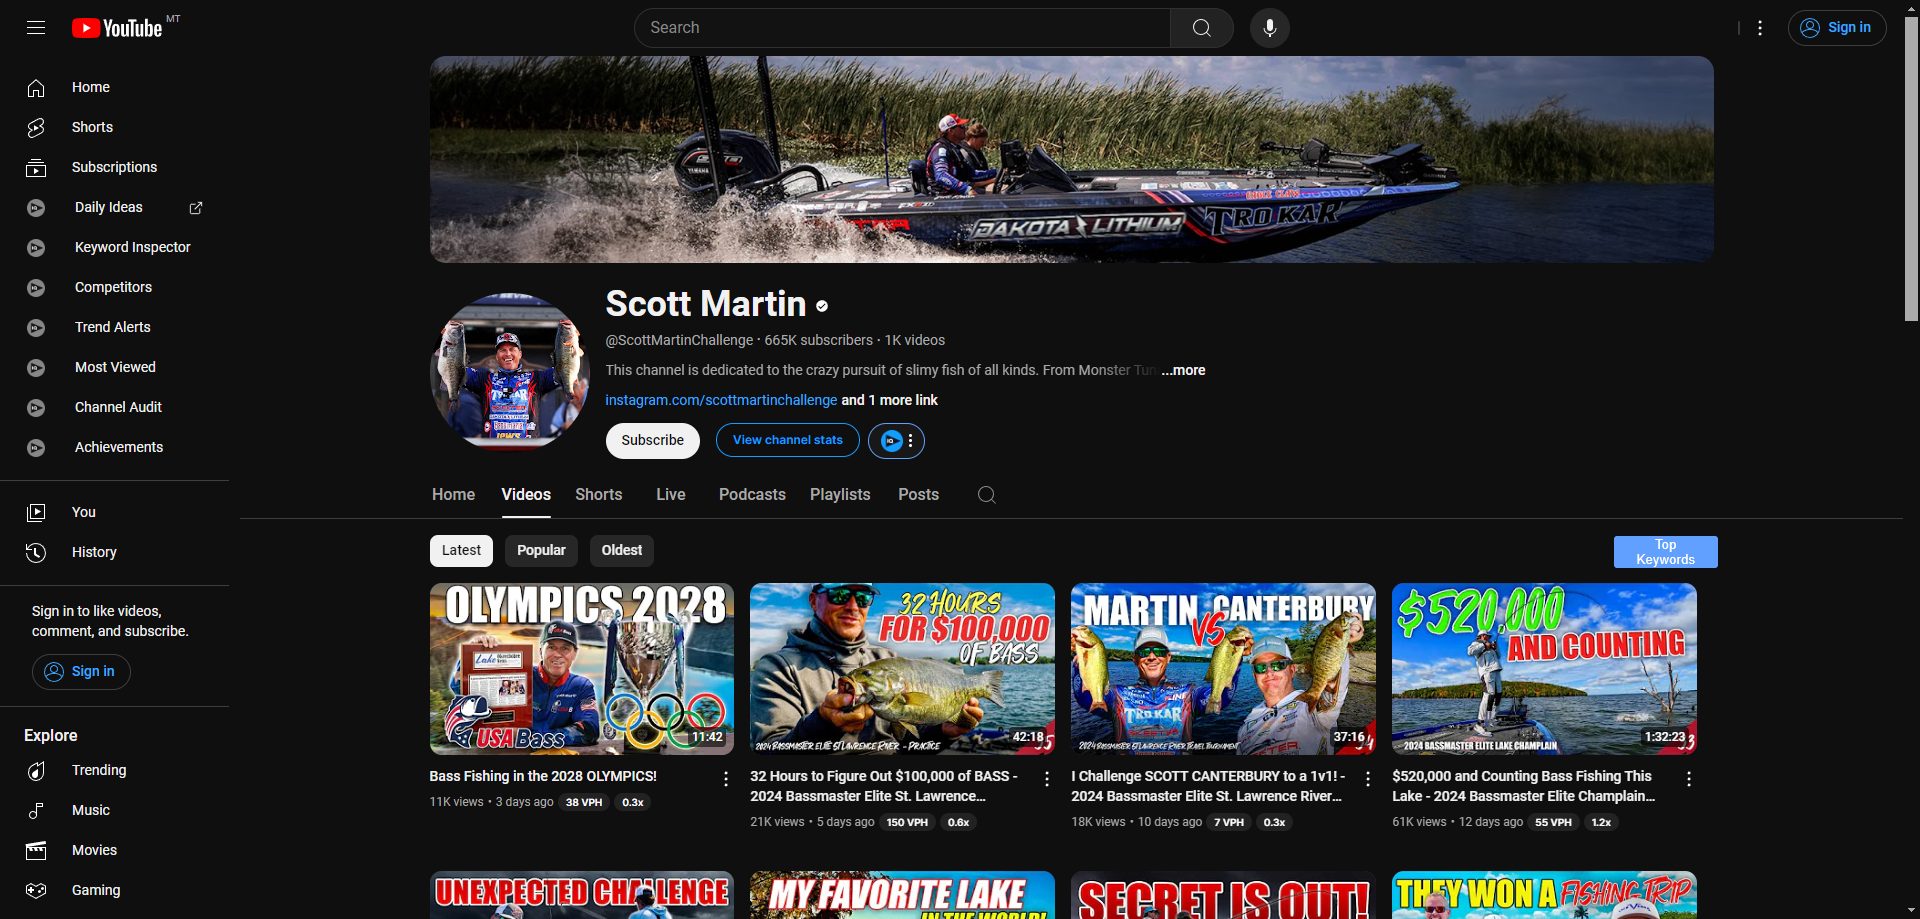1920x919 pixels.
Task: Switch to the Live tab
Action: 671,495
